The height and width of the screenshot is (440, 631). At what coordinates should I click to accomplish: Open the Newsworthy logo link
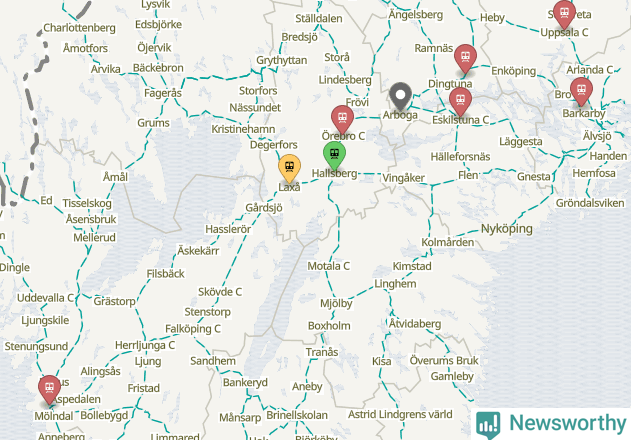click(551, 423)
